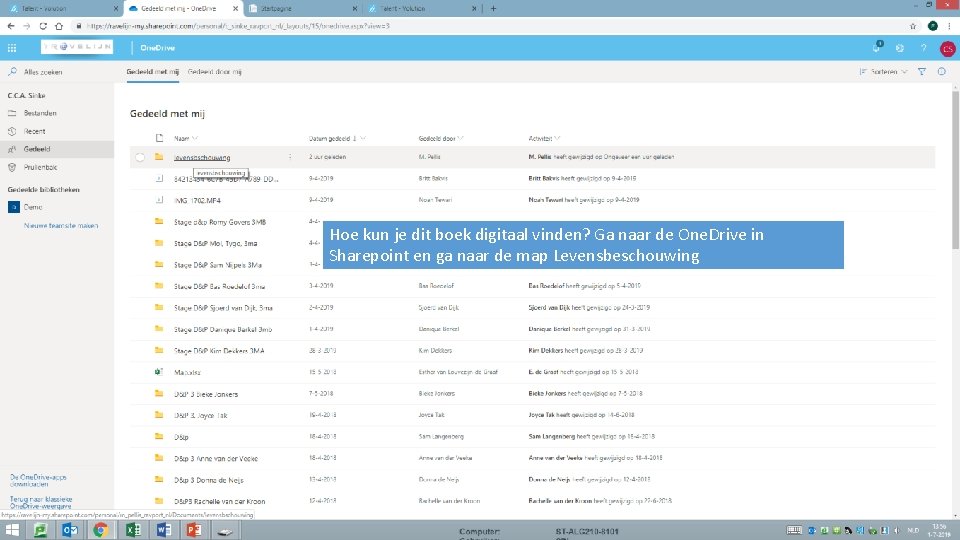This screenshot has height=540, width=960.
Task: Click the browser address bar
Action: (x=490, y=26)
